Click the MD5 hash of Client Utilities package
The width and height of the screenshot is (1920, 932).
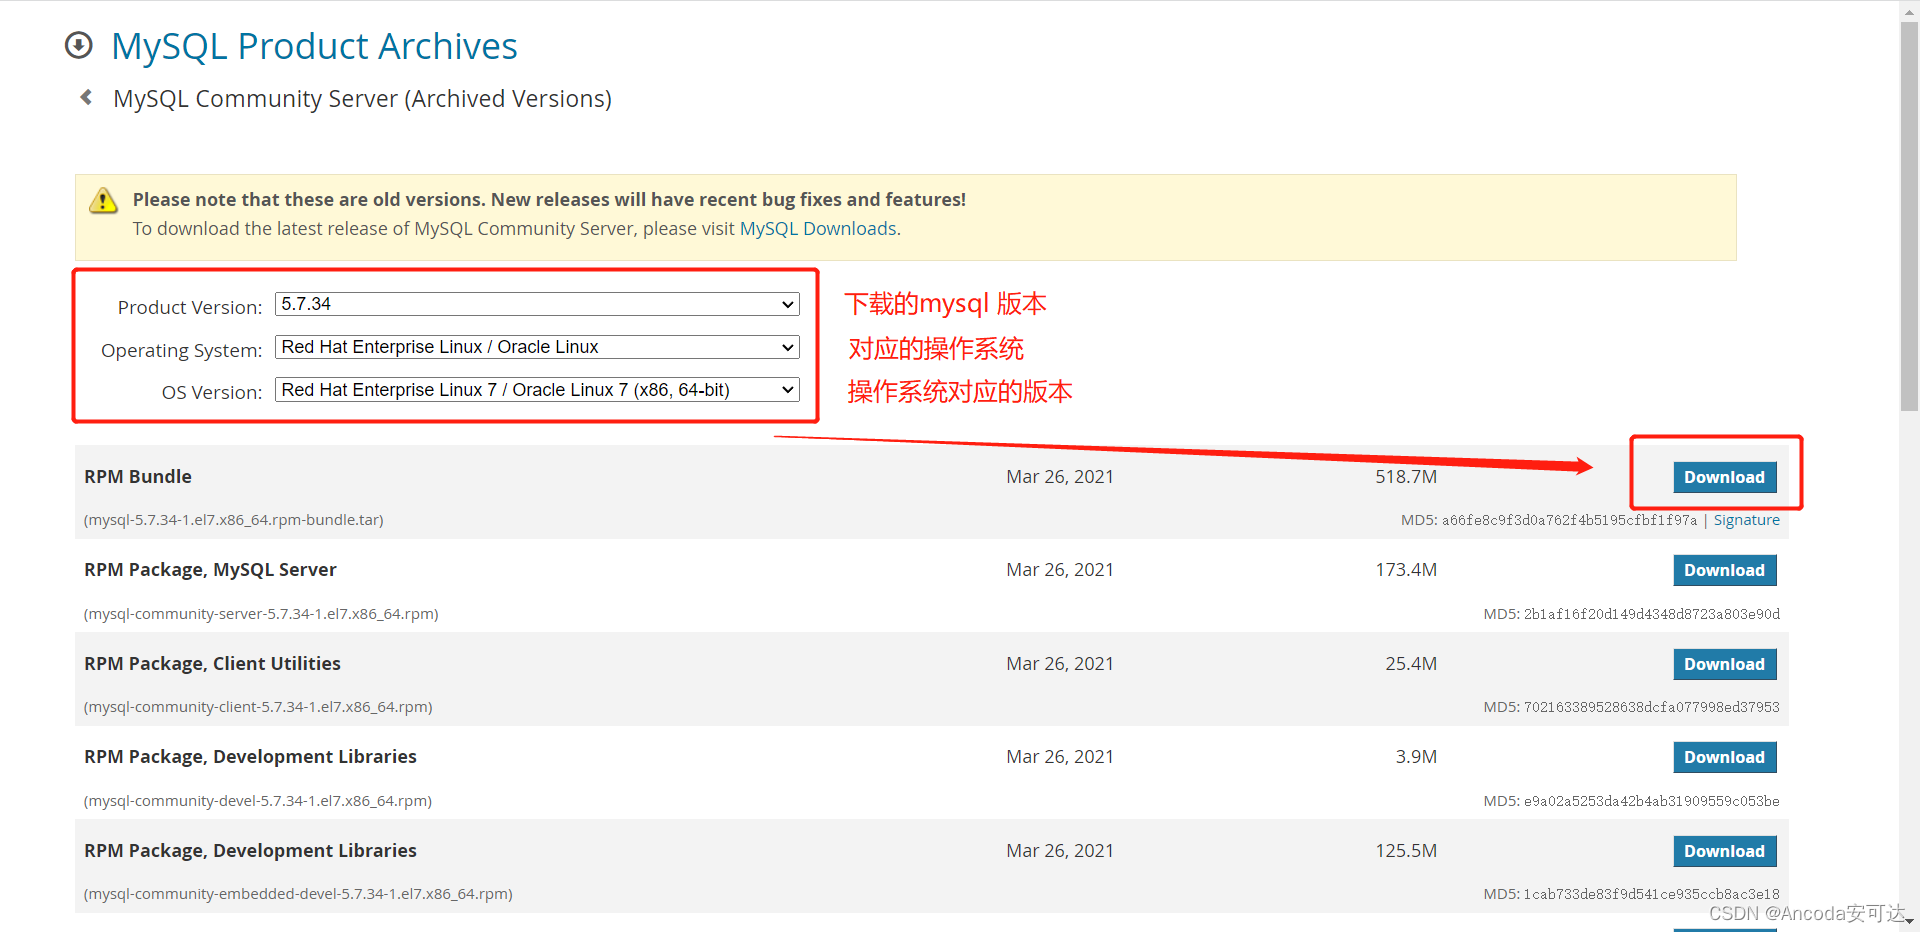[1651, 707]
